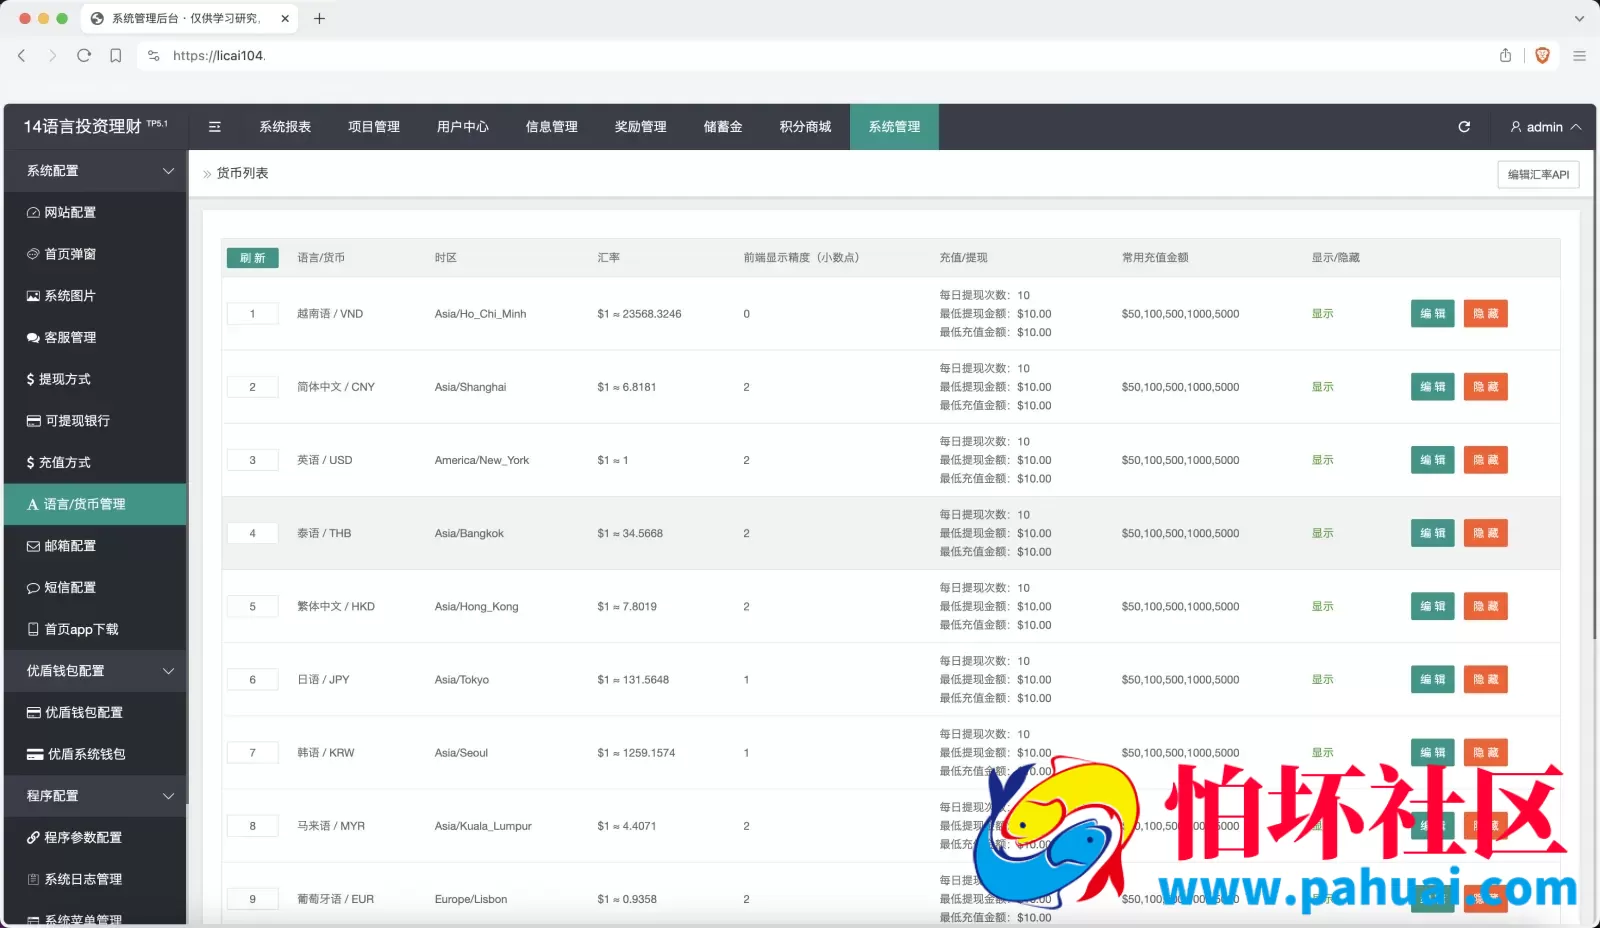Open 系统日志管理 in the sidebar
Screen dimensions: 1600x928
pyautogui.click(x=95, y=879)
